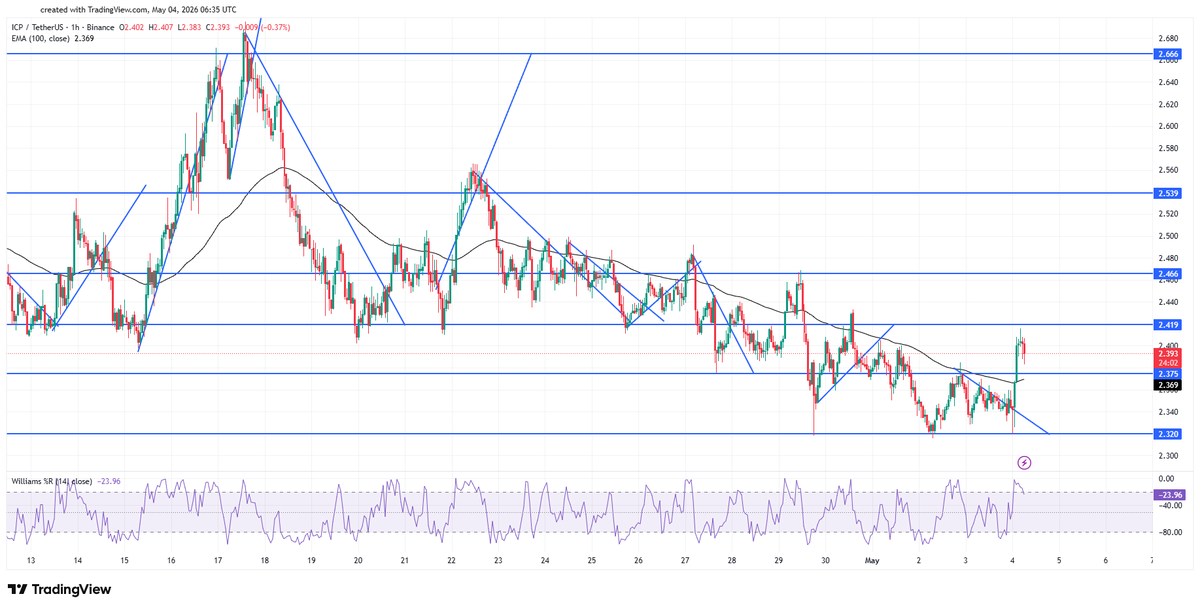The width and height of the screenshot is (1200, 609).
Task: Click the 2.539 horizontal line price label
Action: [x=1168, y=192]
